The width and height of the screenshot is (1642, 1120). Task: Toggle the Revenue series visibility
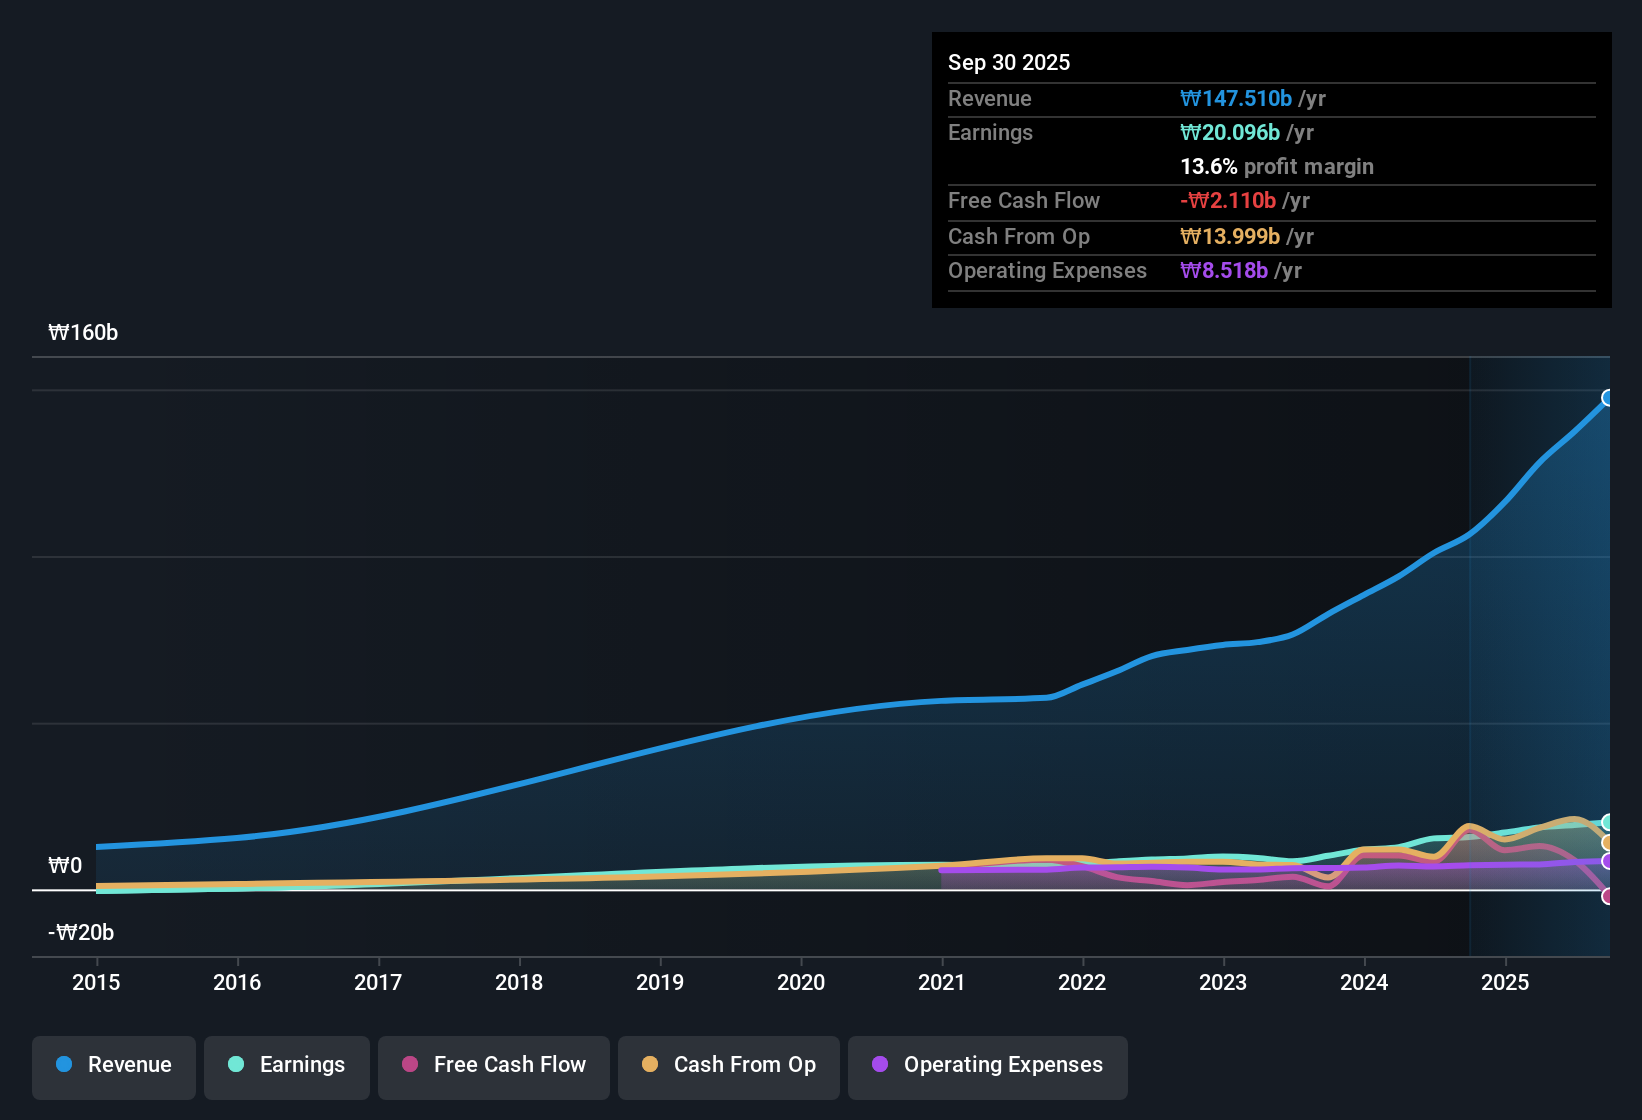pyautogui.click(x=113, y=1065)
